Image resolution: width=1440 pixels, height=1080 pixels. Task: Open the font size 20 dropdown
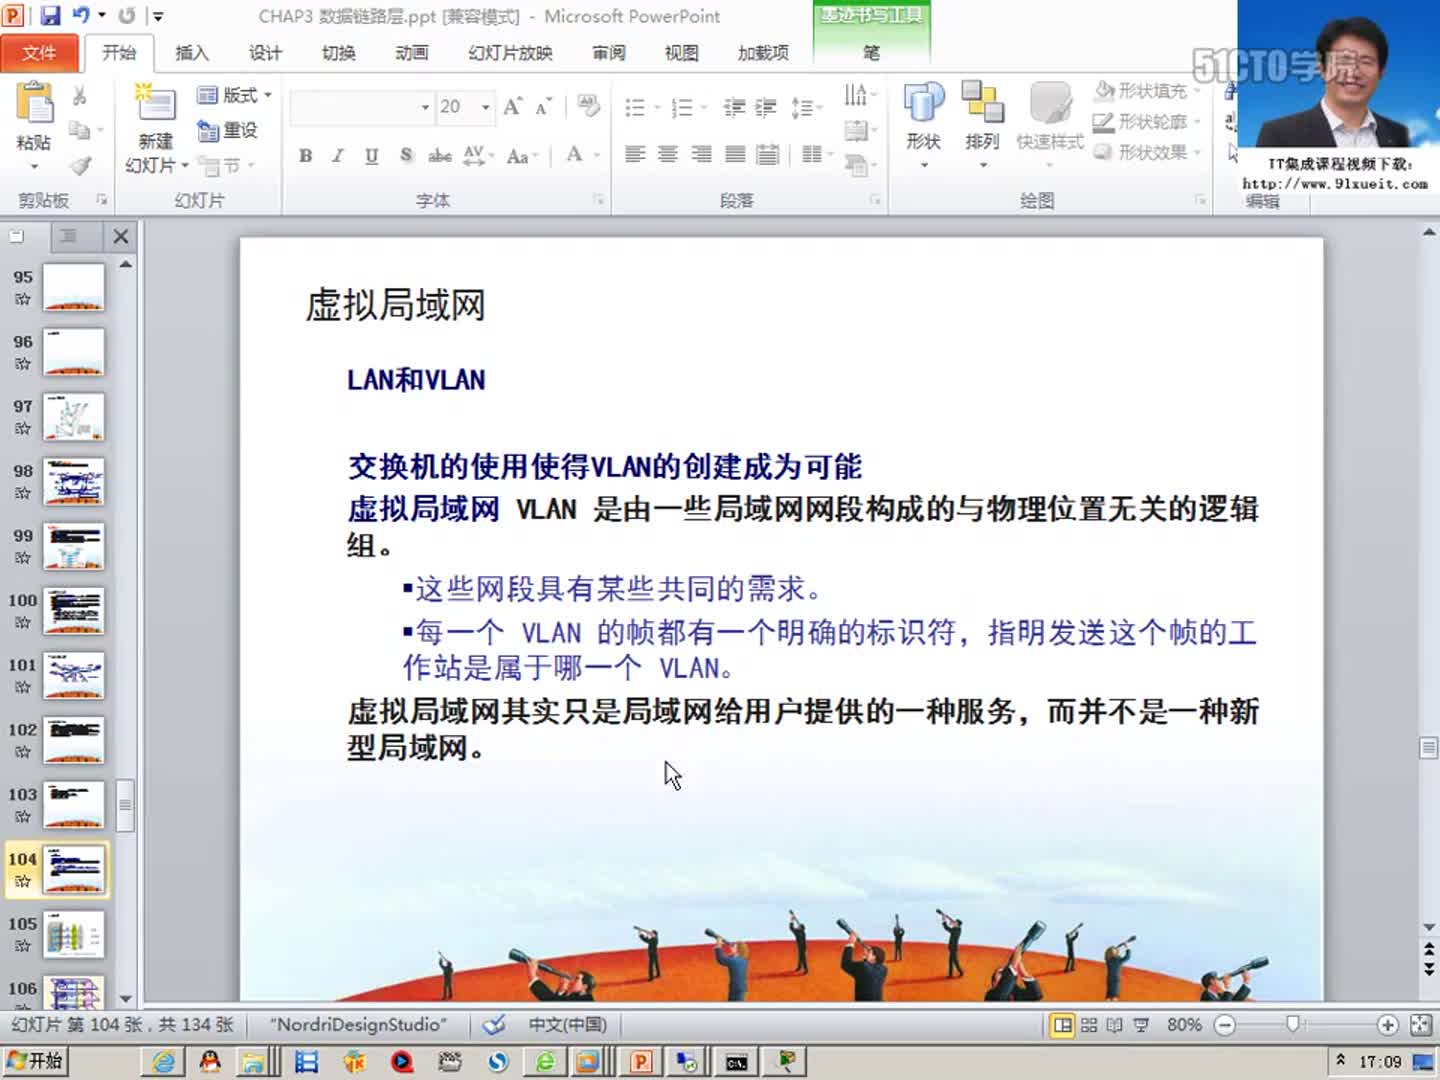click(486, 107)
